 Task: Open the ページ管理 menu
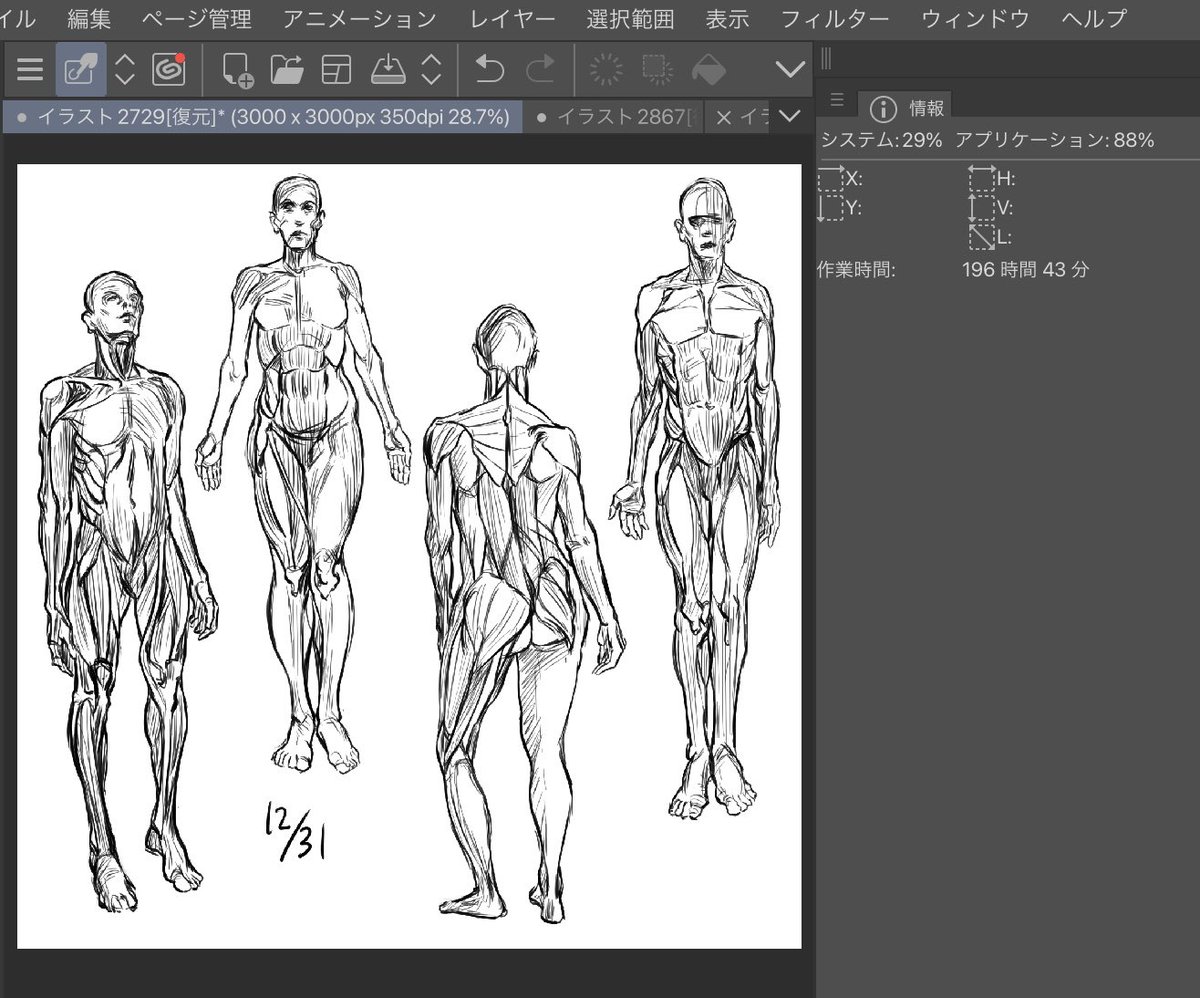click(196, 18)
